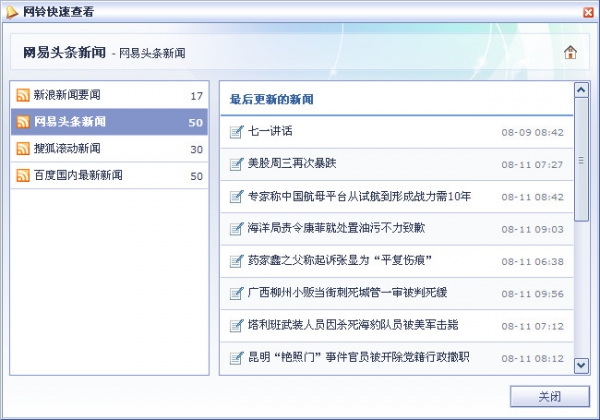Click the count 50 for 网易头条新闻
The image size is (600, 420).
pyautogui.click(x=196, y=123)
